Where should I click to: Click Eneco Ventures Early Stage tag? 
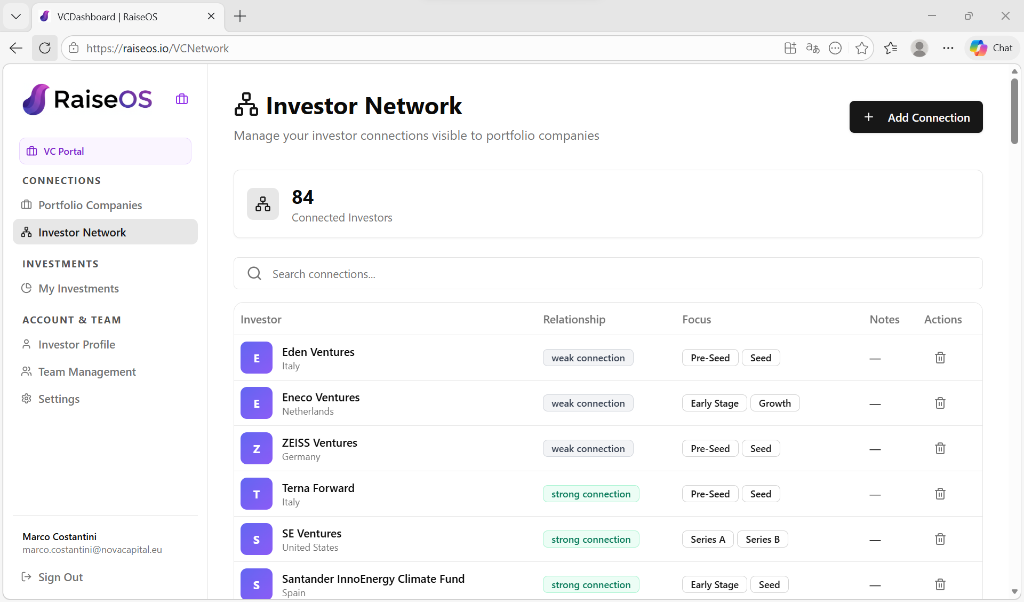tap(714, 404)
